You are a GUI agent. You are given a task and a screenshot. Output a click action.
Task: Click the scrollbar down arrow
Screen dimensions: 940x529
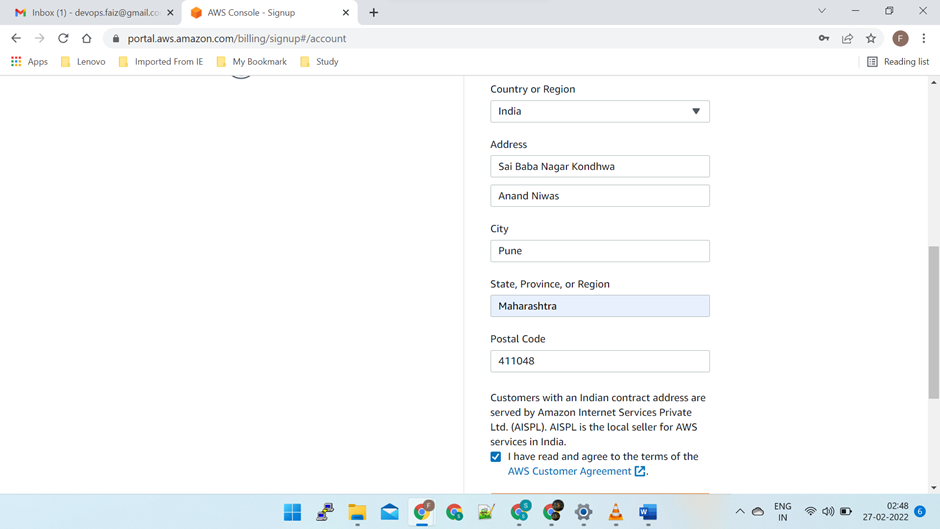(933, 488)
